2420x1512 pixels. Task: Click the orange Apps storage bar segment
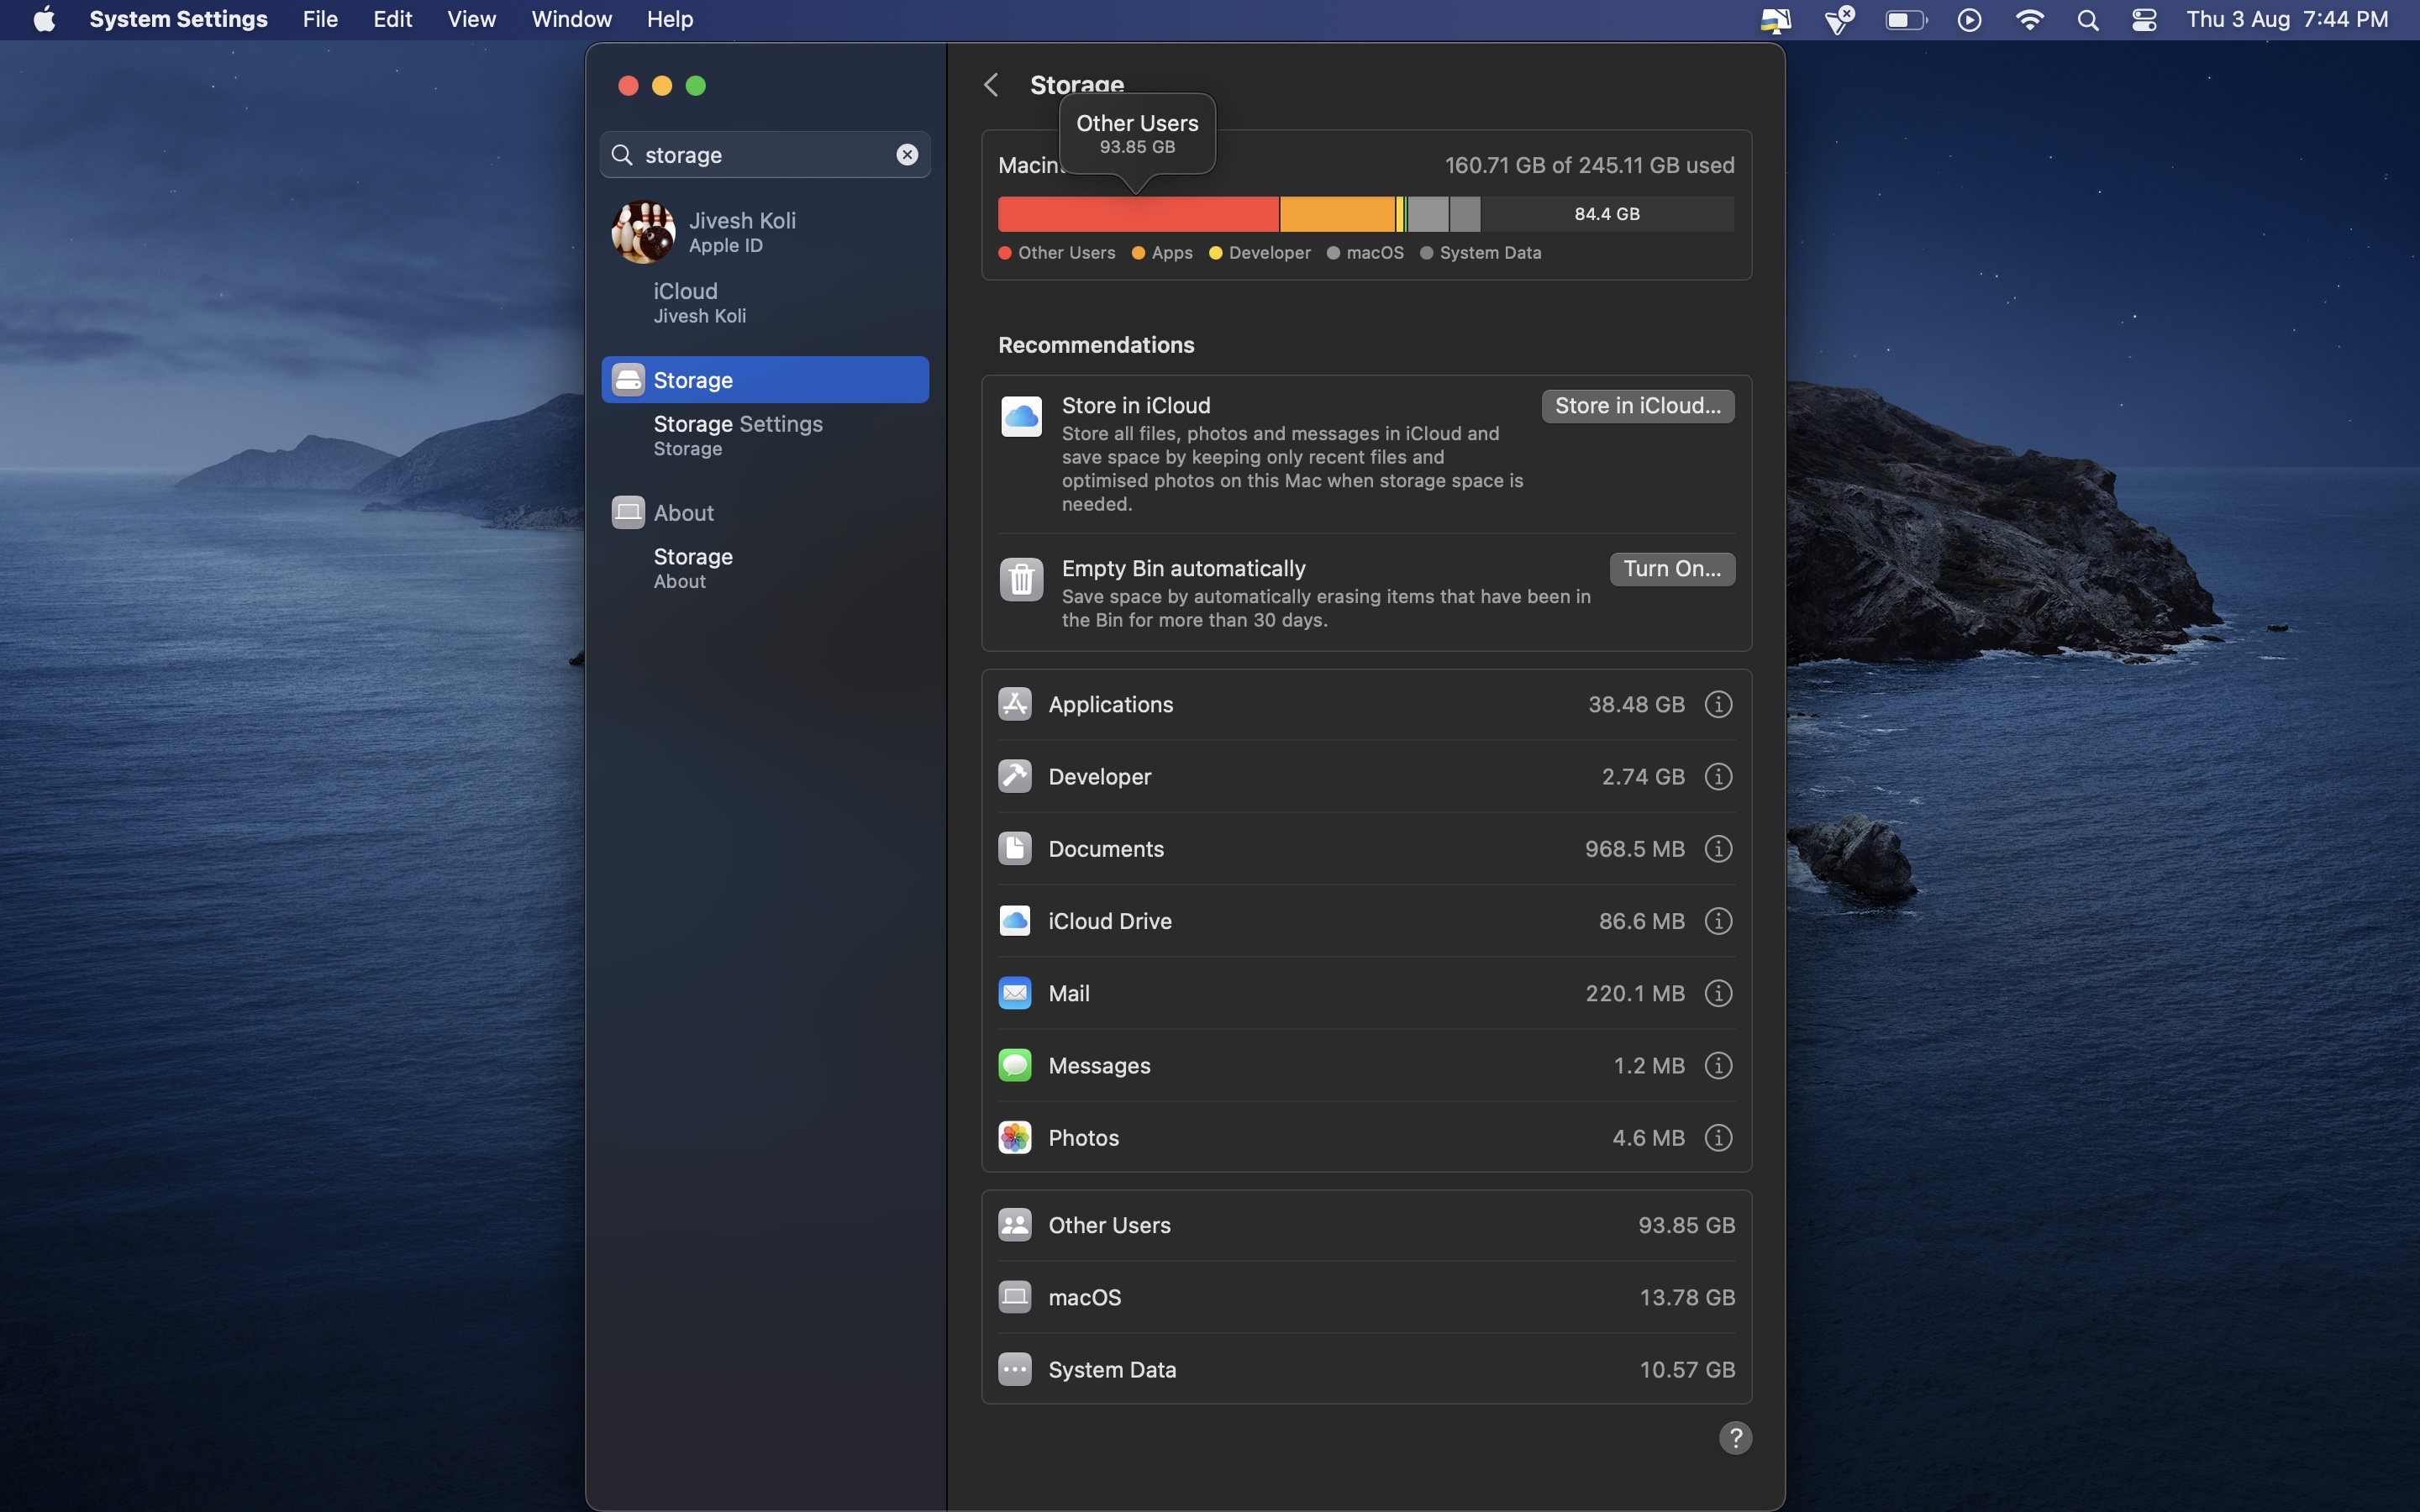[1336, 214]
